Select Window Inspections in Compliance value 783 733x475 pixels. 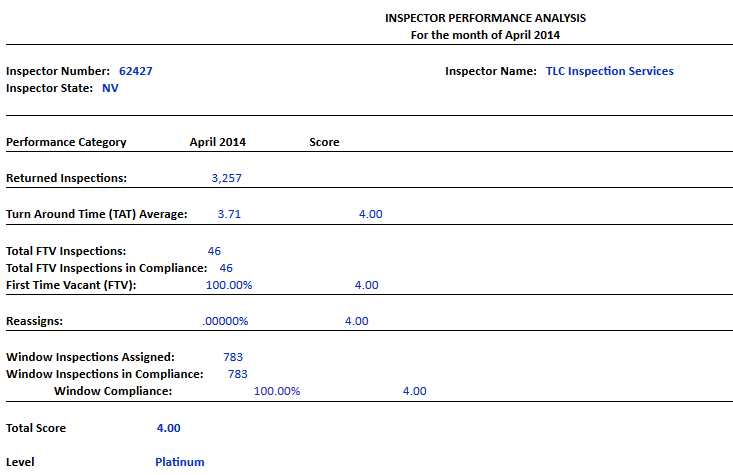tap(237, 374)
